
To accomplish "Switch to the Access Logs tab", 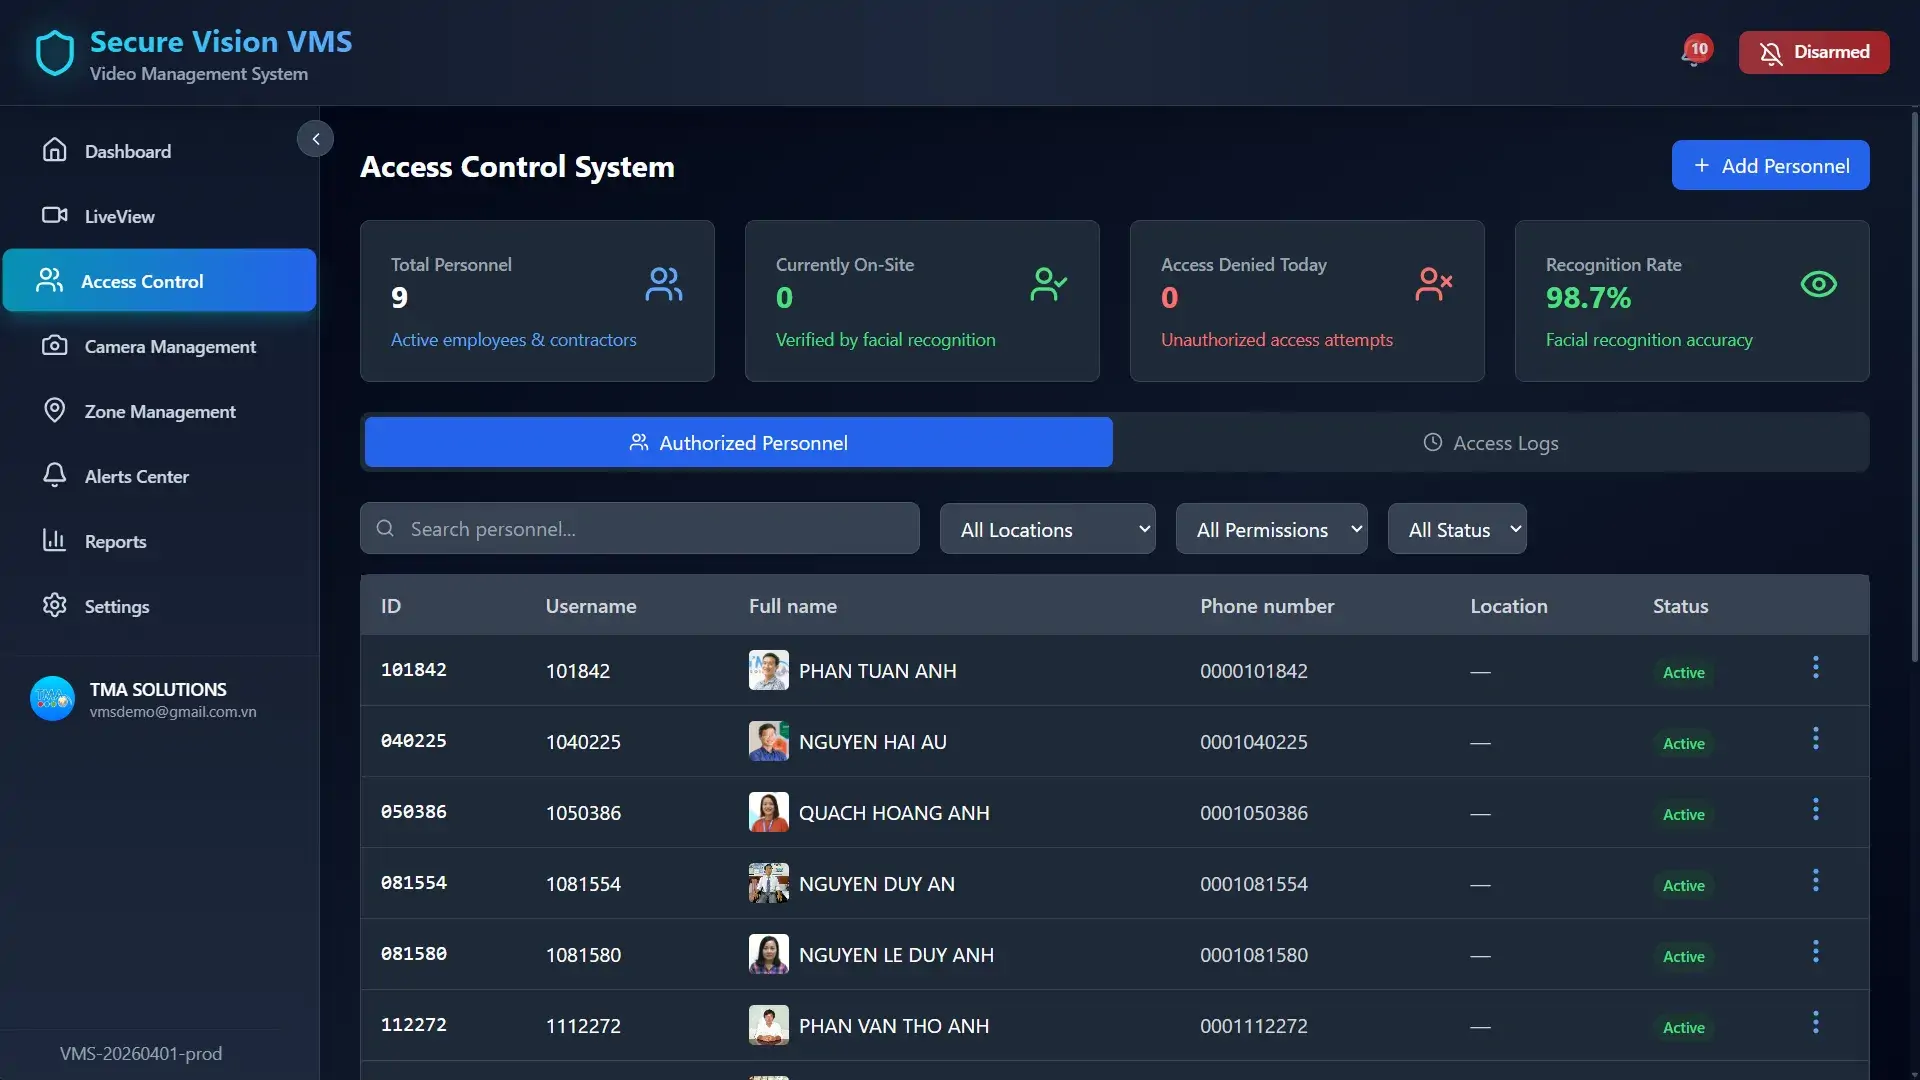I will tap(1490, 443).
